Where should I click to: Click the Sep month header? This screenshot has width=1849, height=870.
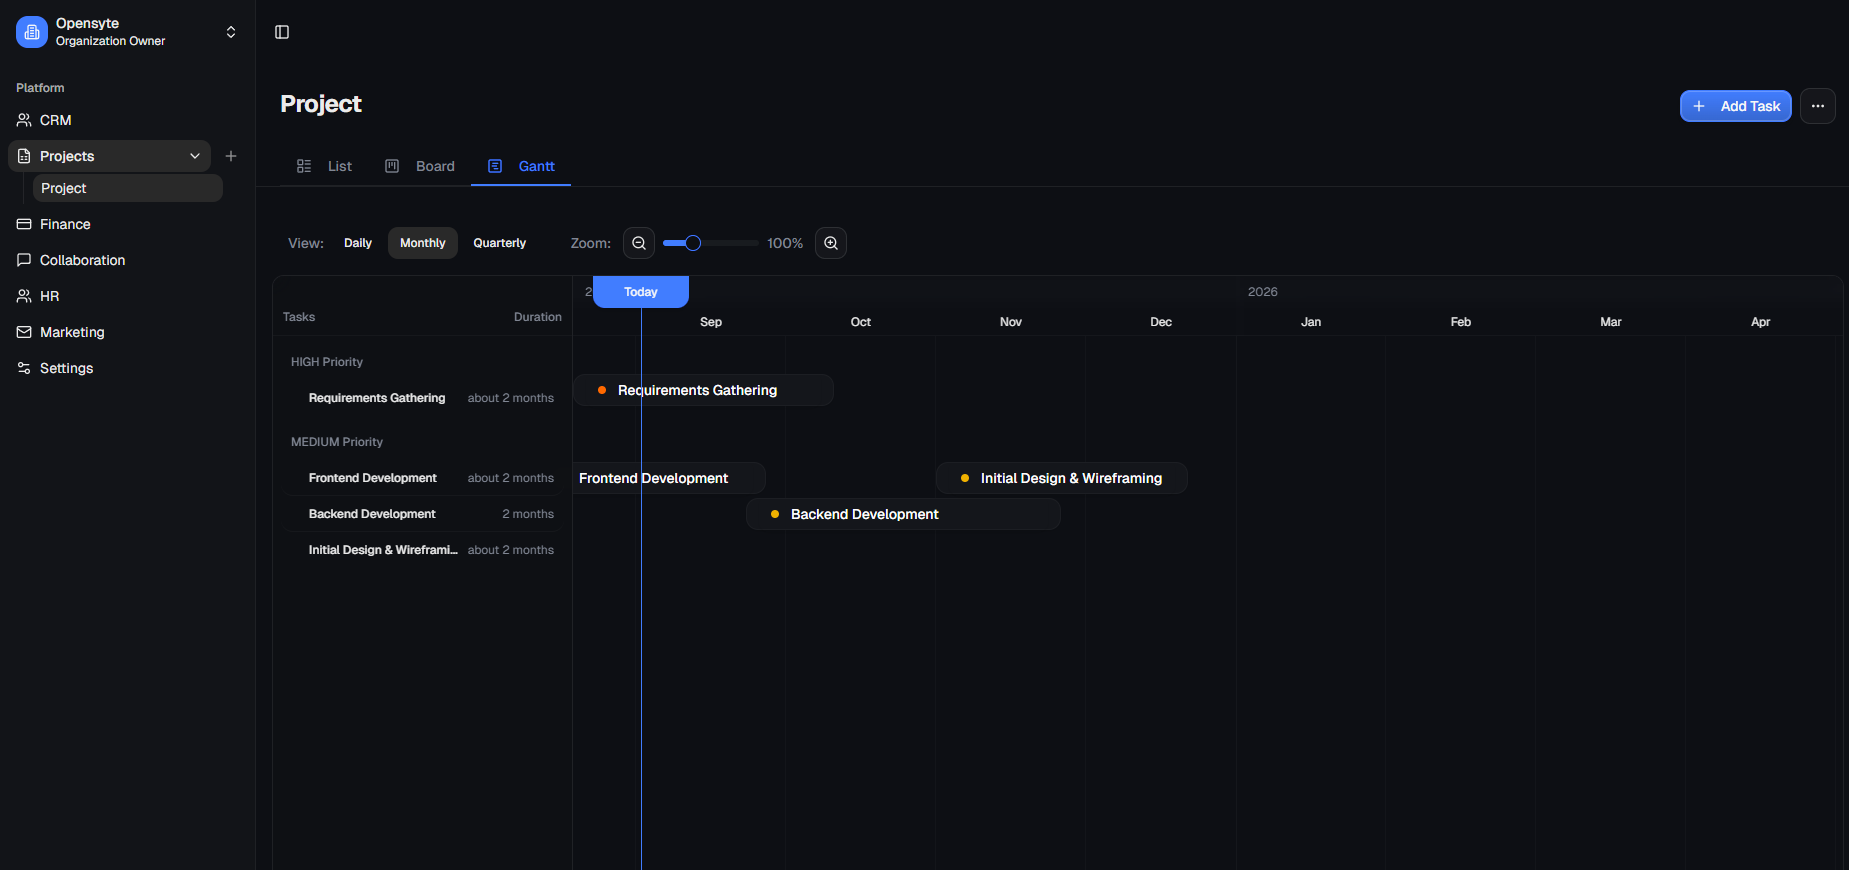tap(711, 322)
